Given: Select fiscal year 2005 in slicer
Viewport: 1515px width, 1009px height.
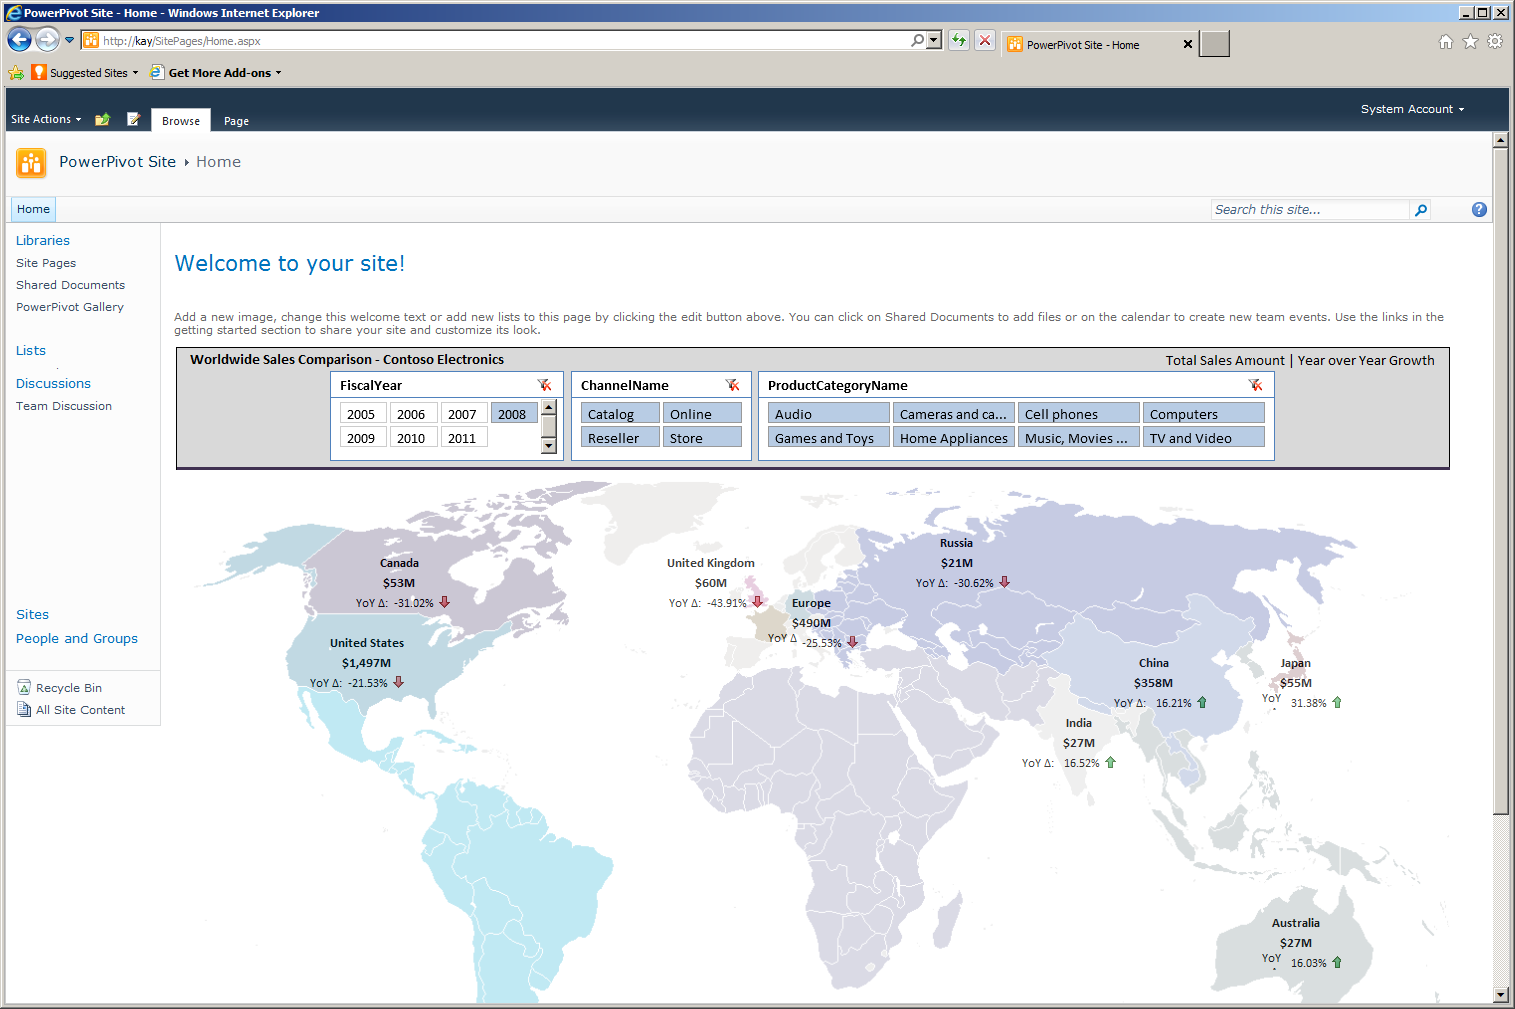Looking at the screenshot, I should 361,414.
